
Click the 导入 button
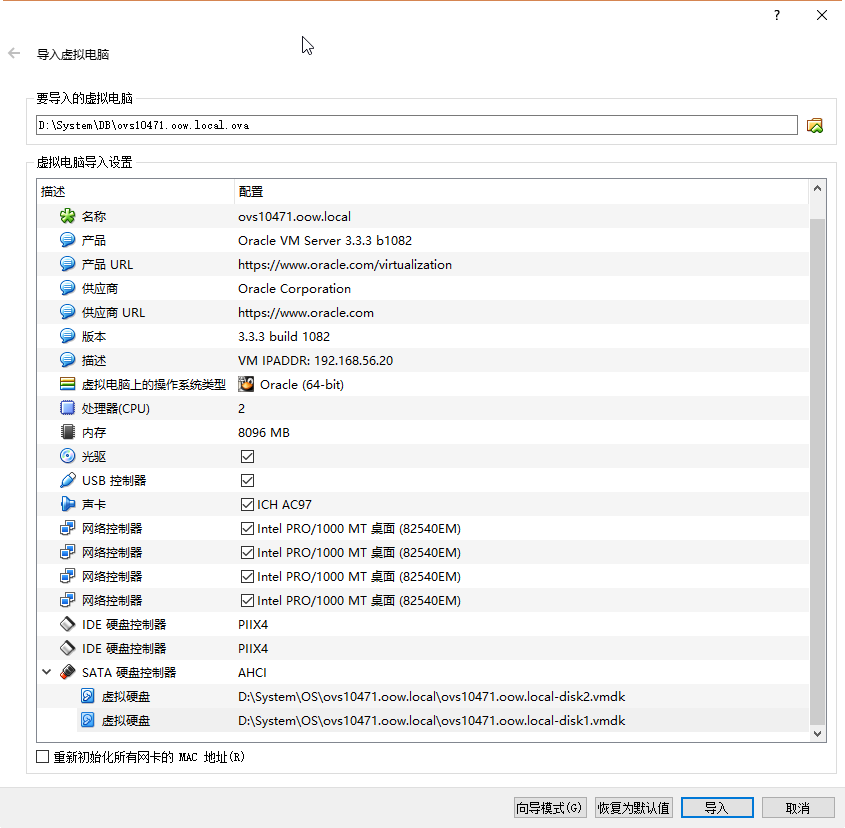(717, 808)
